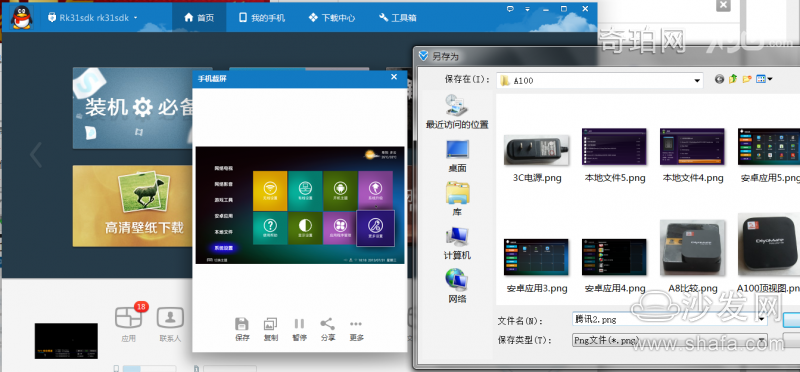Close the 手机截屏 screenshot window
The image size is (800, 372).
[394, 77]
